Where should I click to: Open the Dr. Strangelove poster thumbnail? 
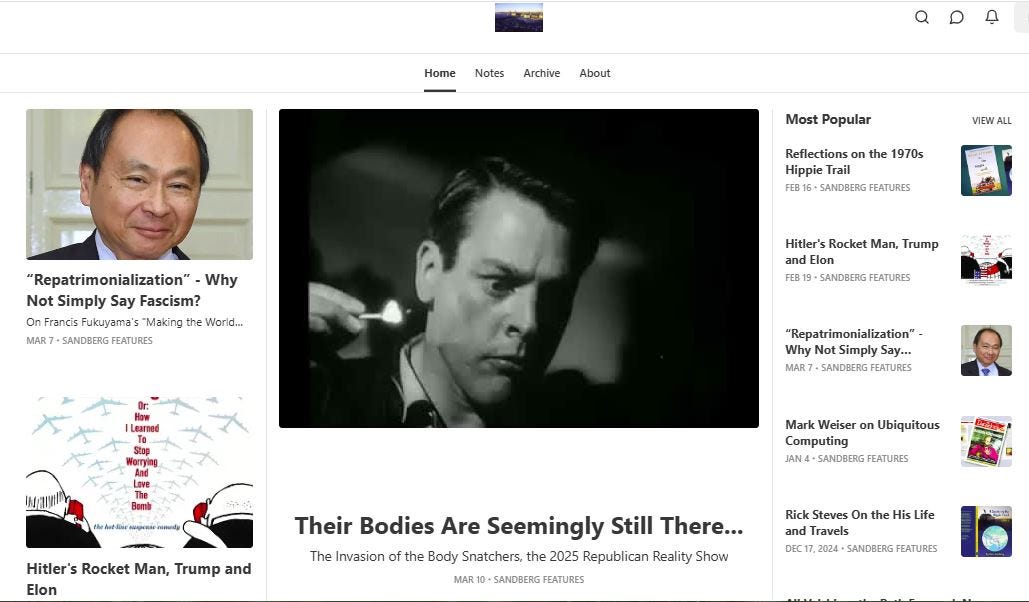[139, 472]
